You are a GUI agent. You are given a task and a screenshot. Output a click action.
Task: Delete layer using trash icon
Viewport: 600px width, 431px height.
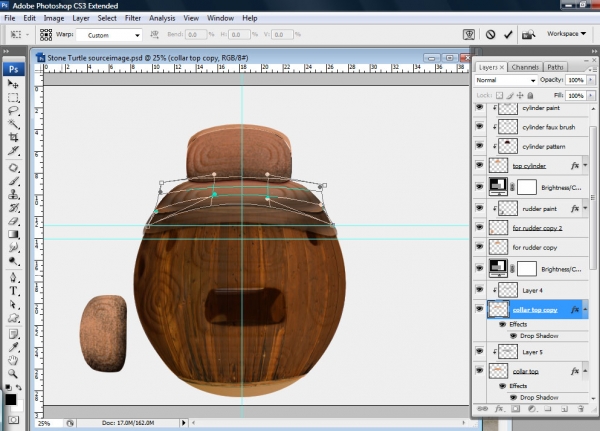pyautogui.click(x=581, y=409)
